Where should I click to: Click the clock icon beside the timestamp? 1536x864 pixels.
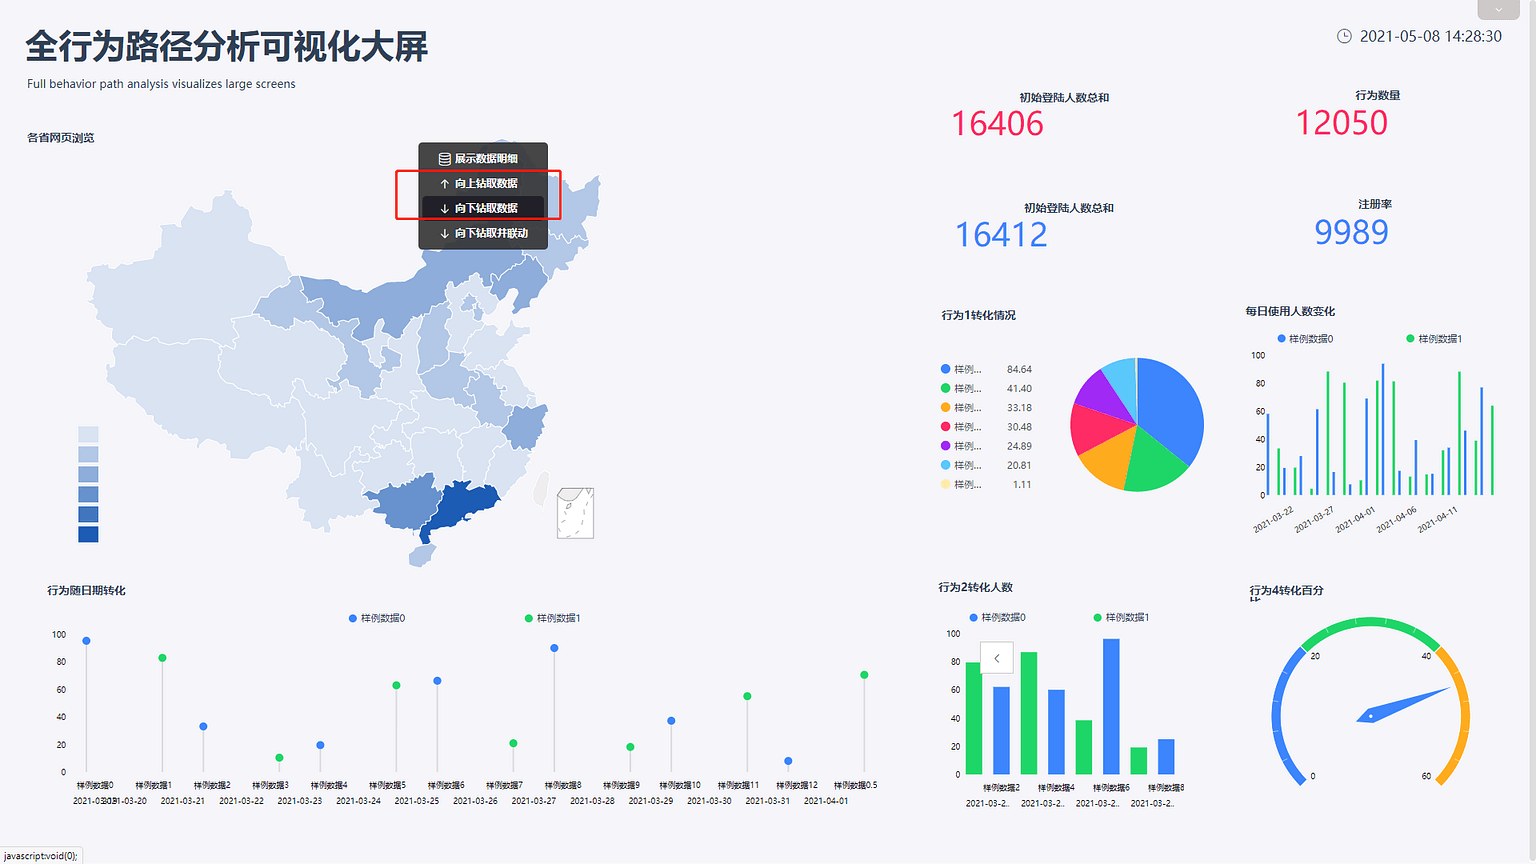coord(1344,36)
